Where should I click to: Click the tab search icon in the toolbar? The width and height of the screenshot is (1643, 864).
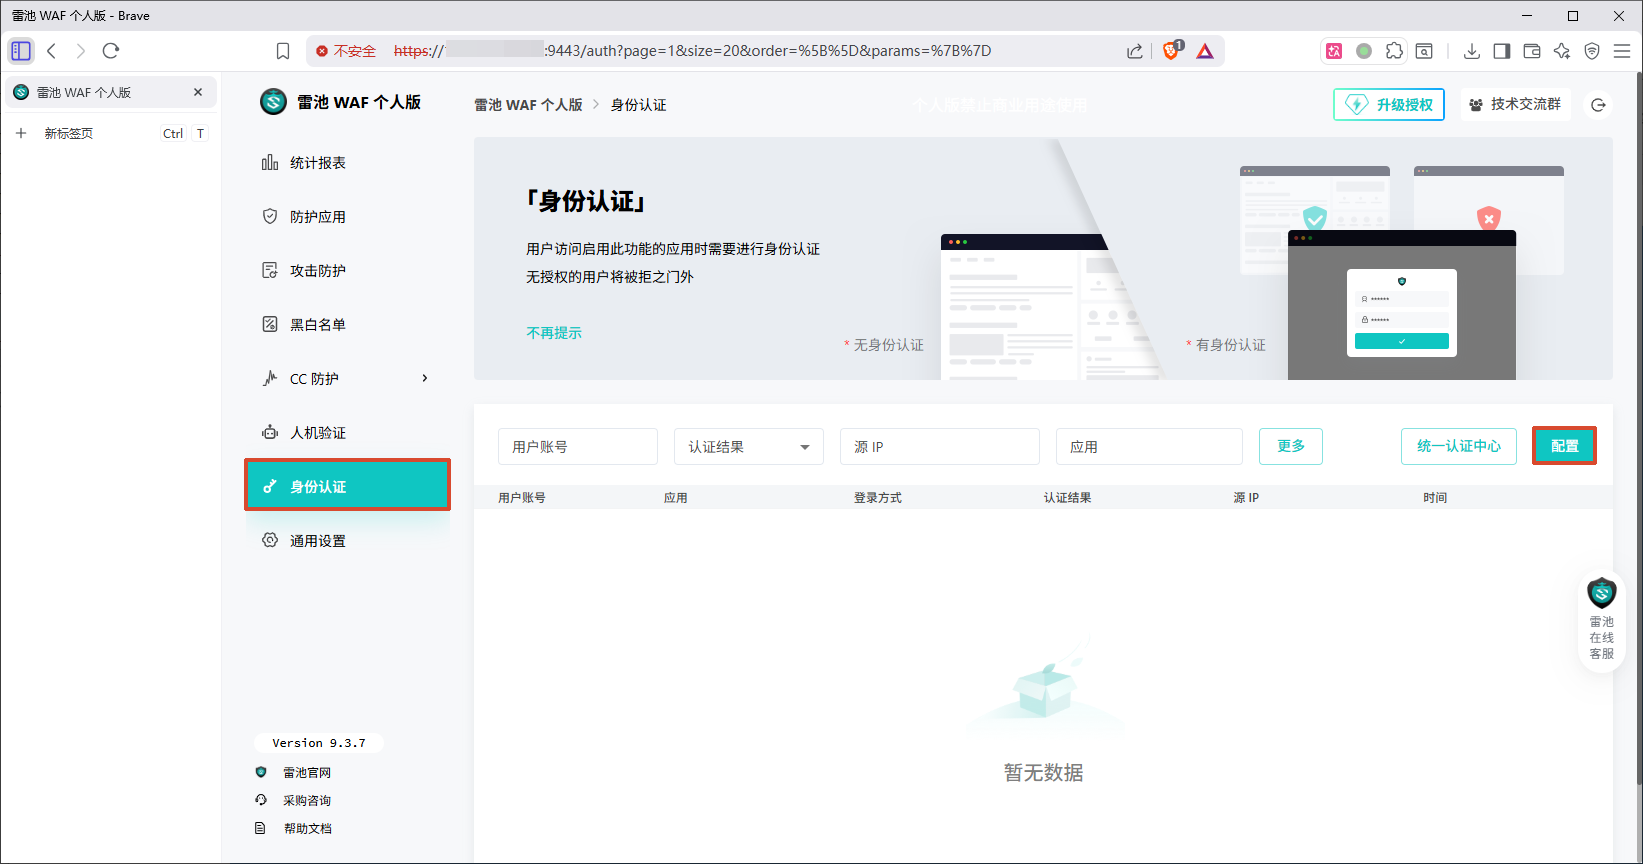1424,51
